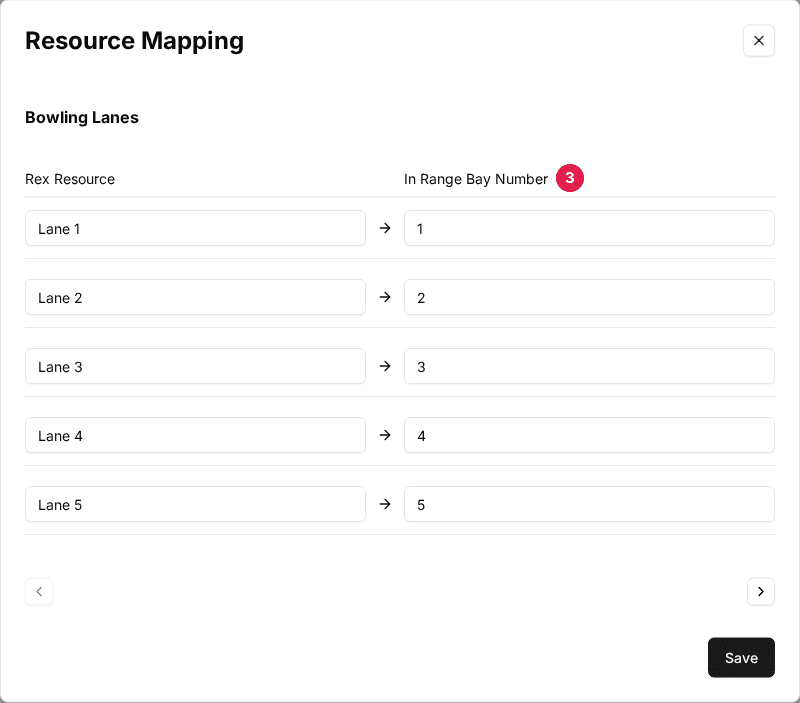Focus the bay number field for Lane 4
Viewport: 800px width, 703px height.
coord(589,435)
